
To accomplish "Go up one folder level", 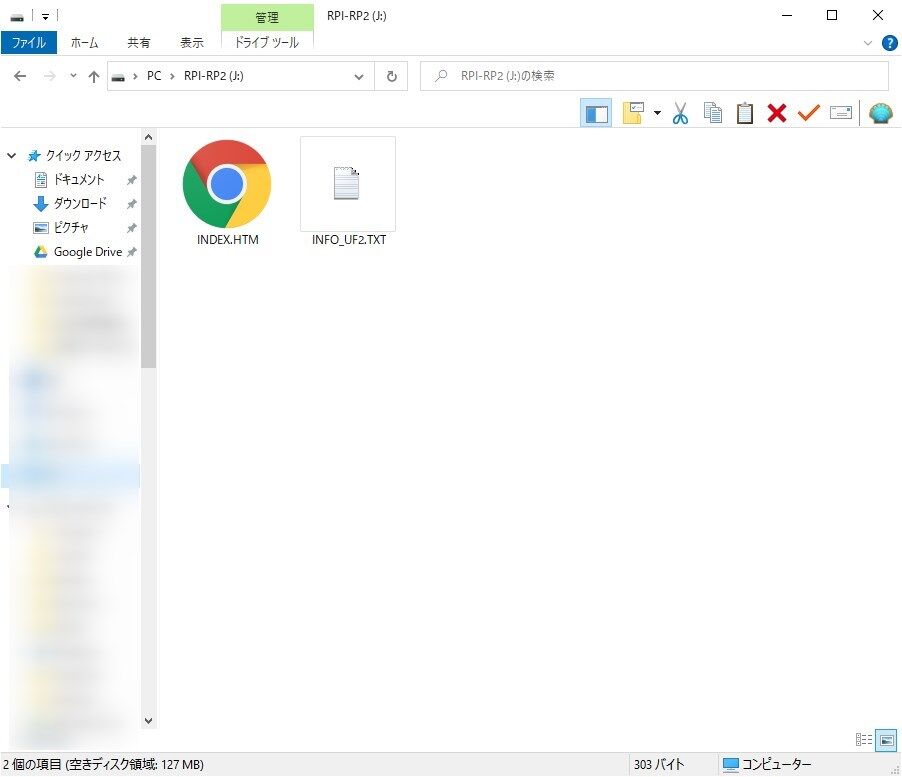I will pyautogui.click(x=94, y=76).
